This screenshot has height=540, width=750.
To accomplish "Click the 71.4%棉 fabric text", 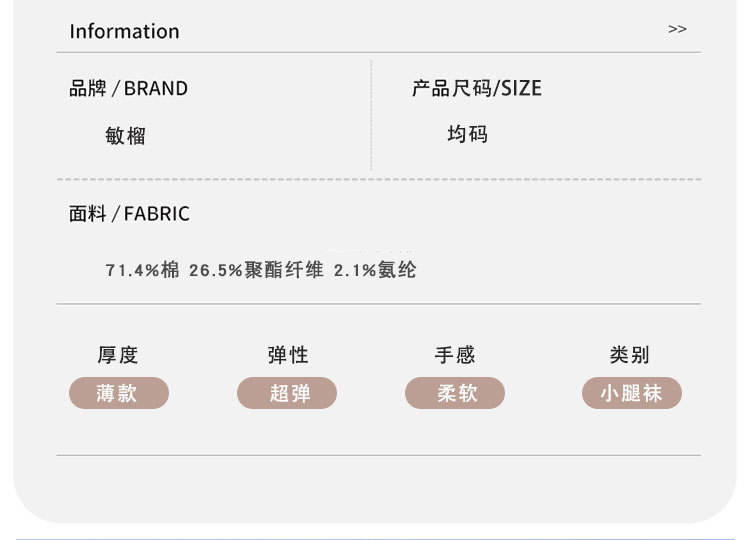I will [x=142, y=270].
